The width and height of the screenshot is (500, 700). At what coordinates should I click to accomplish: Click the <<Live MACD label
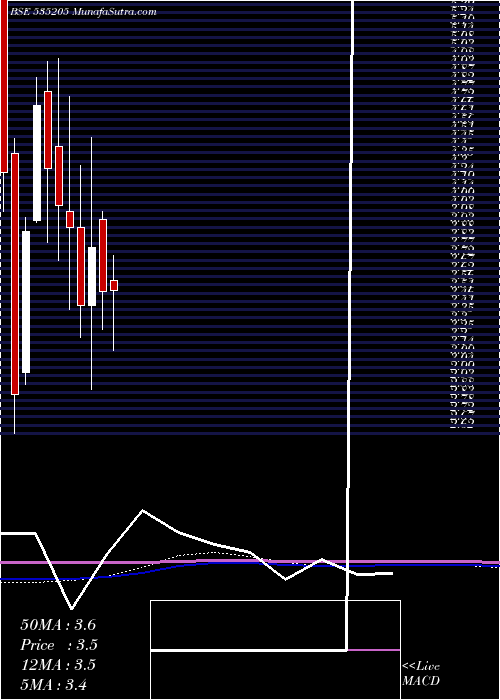(421, 674)
